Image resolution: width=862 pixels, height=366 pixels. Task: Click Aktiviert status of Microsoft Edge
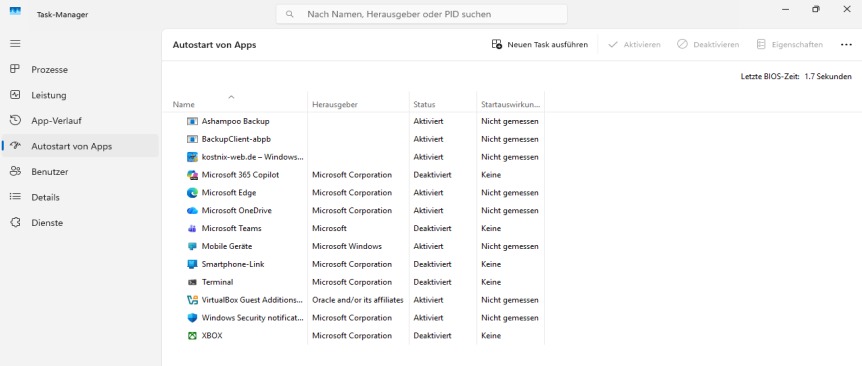tap(428, 193)
